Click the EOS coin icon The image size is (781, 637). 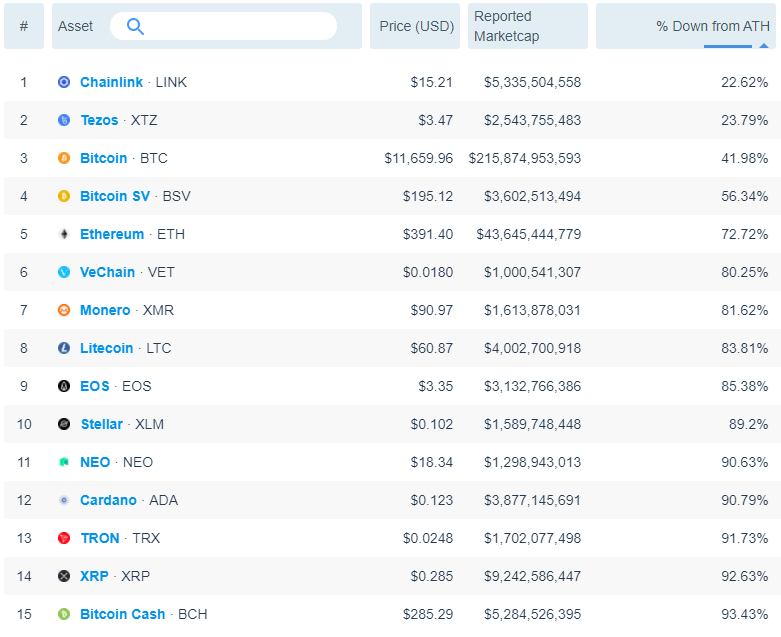64,386
